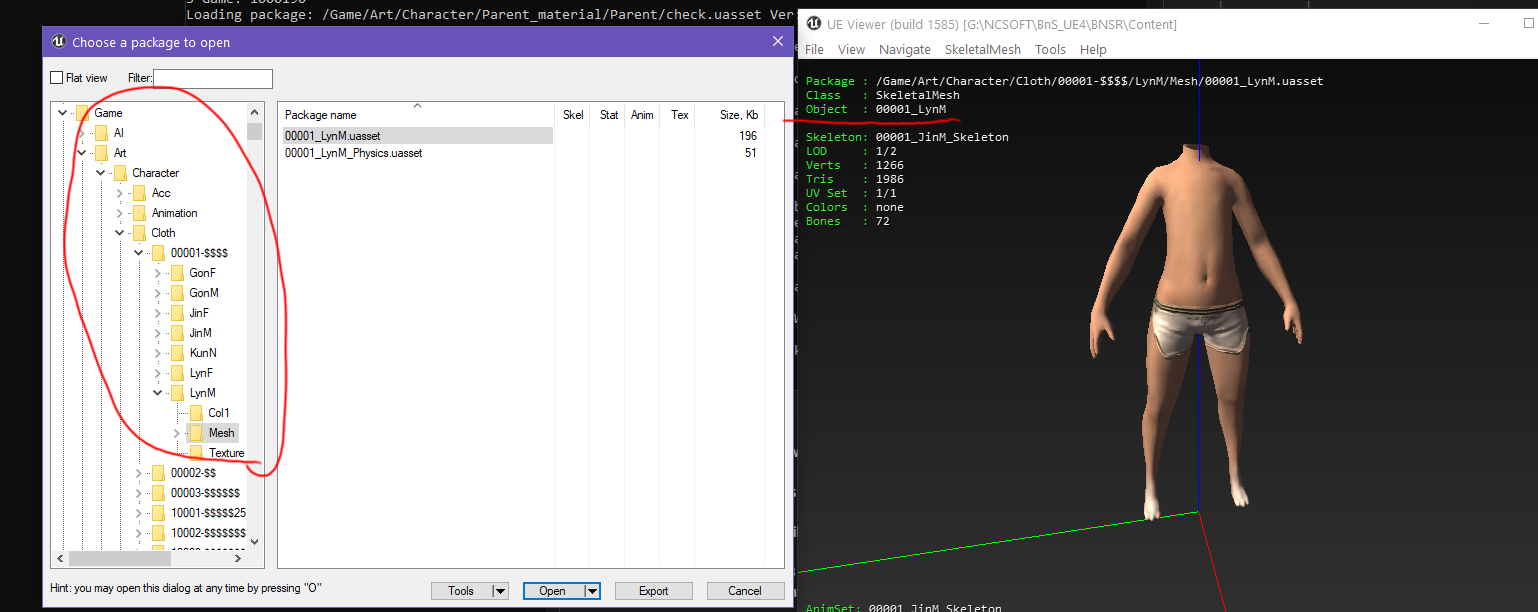Click the folder icon beside JinM
The image size is (1538, 612).
click(177, 333)
